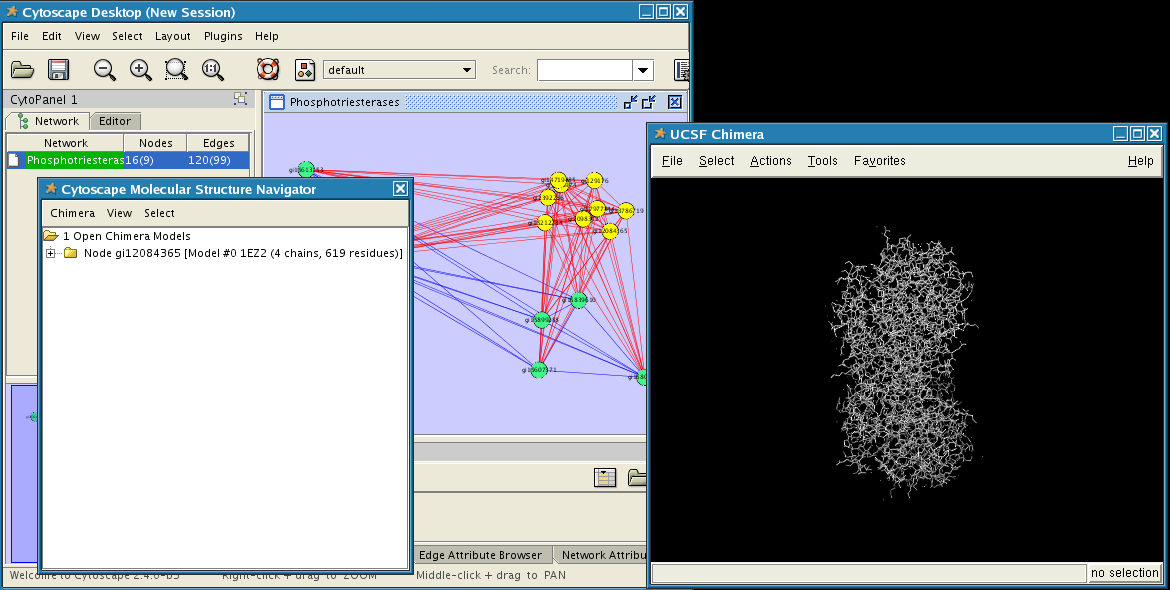This screenshot has height=590, width=1170.
Task: Switch to the Edge Attribute Browser tab
Action: click(x=480, y=555)
